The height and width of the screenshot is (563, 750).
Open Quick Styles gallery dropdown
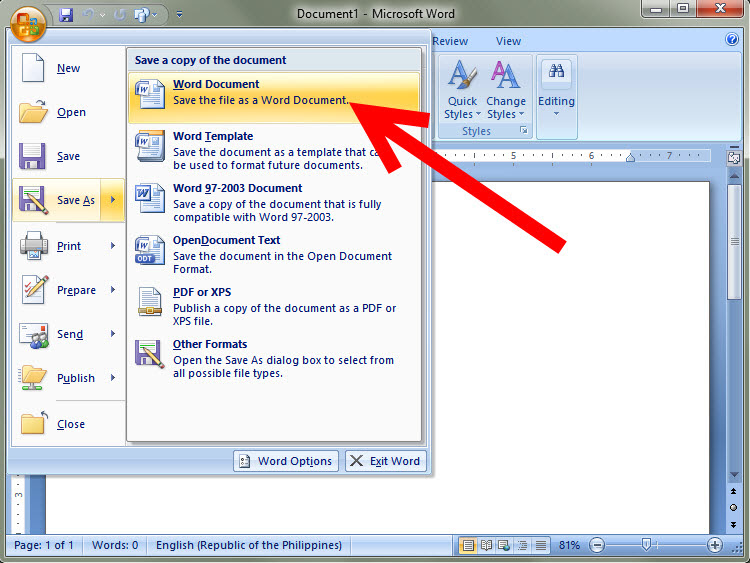click(462, 90)
